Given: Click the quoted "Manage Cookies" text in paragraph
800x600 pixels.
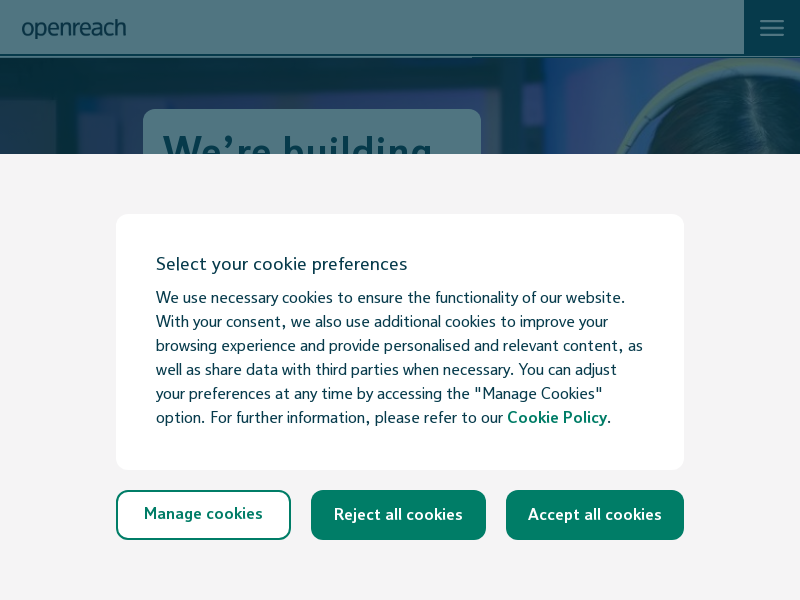Looking at the screenshot, I should click(x=542, y=394).
